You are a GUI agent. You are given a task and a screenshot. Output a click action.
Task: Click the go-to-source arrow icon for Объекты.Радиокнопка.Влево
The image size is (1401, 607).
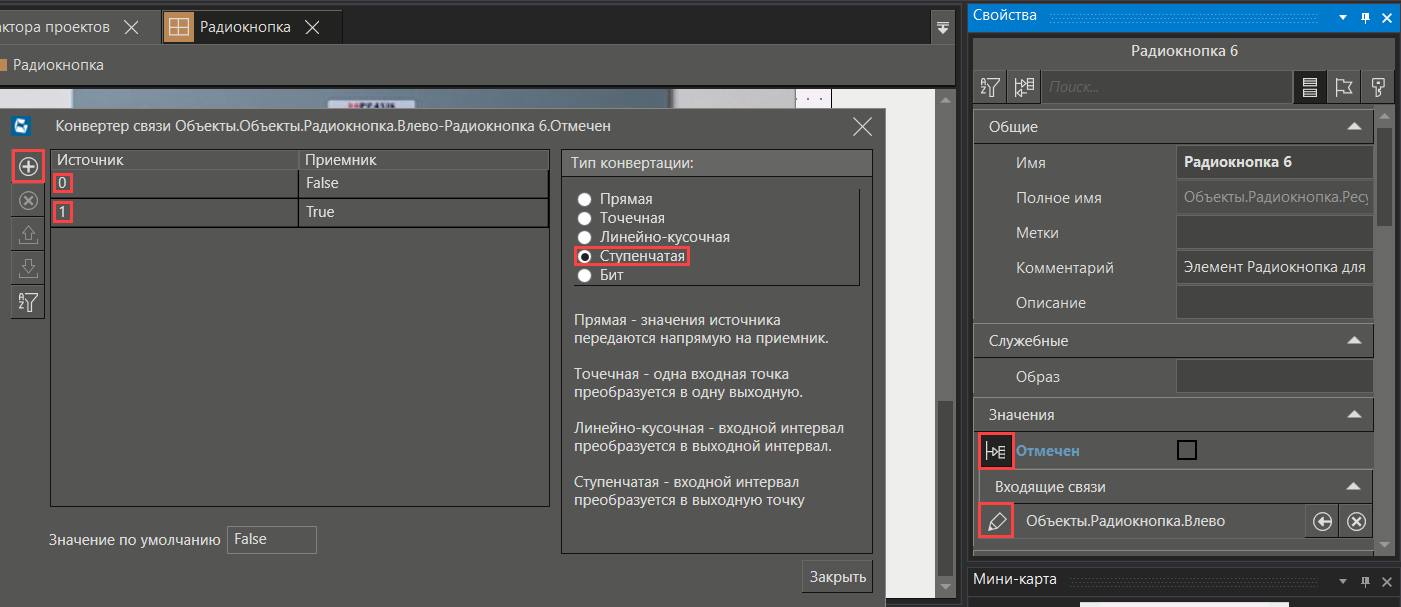1322,521
